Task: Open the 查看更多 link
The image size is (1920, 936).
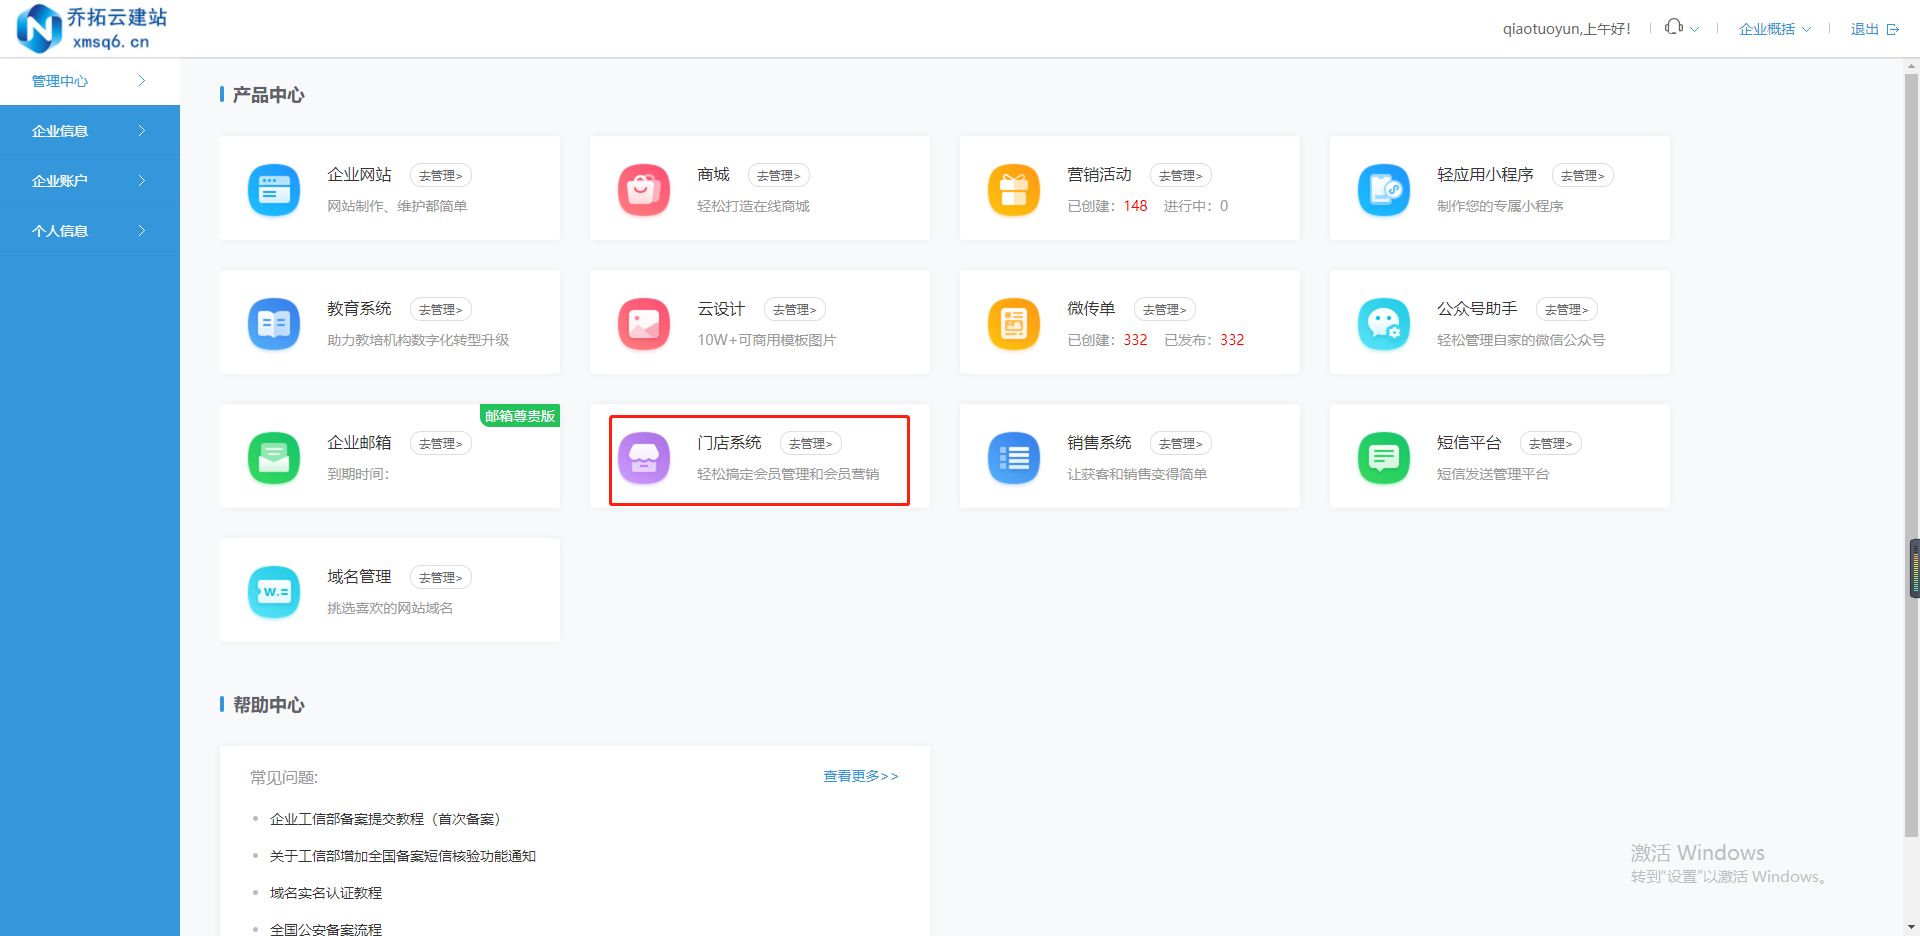Action: (860, 776)
